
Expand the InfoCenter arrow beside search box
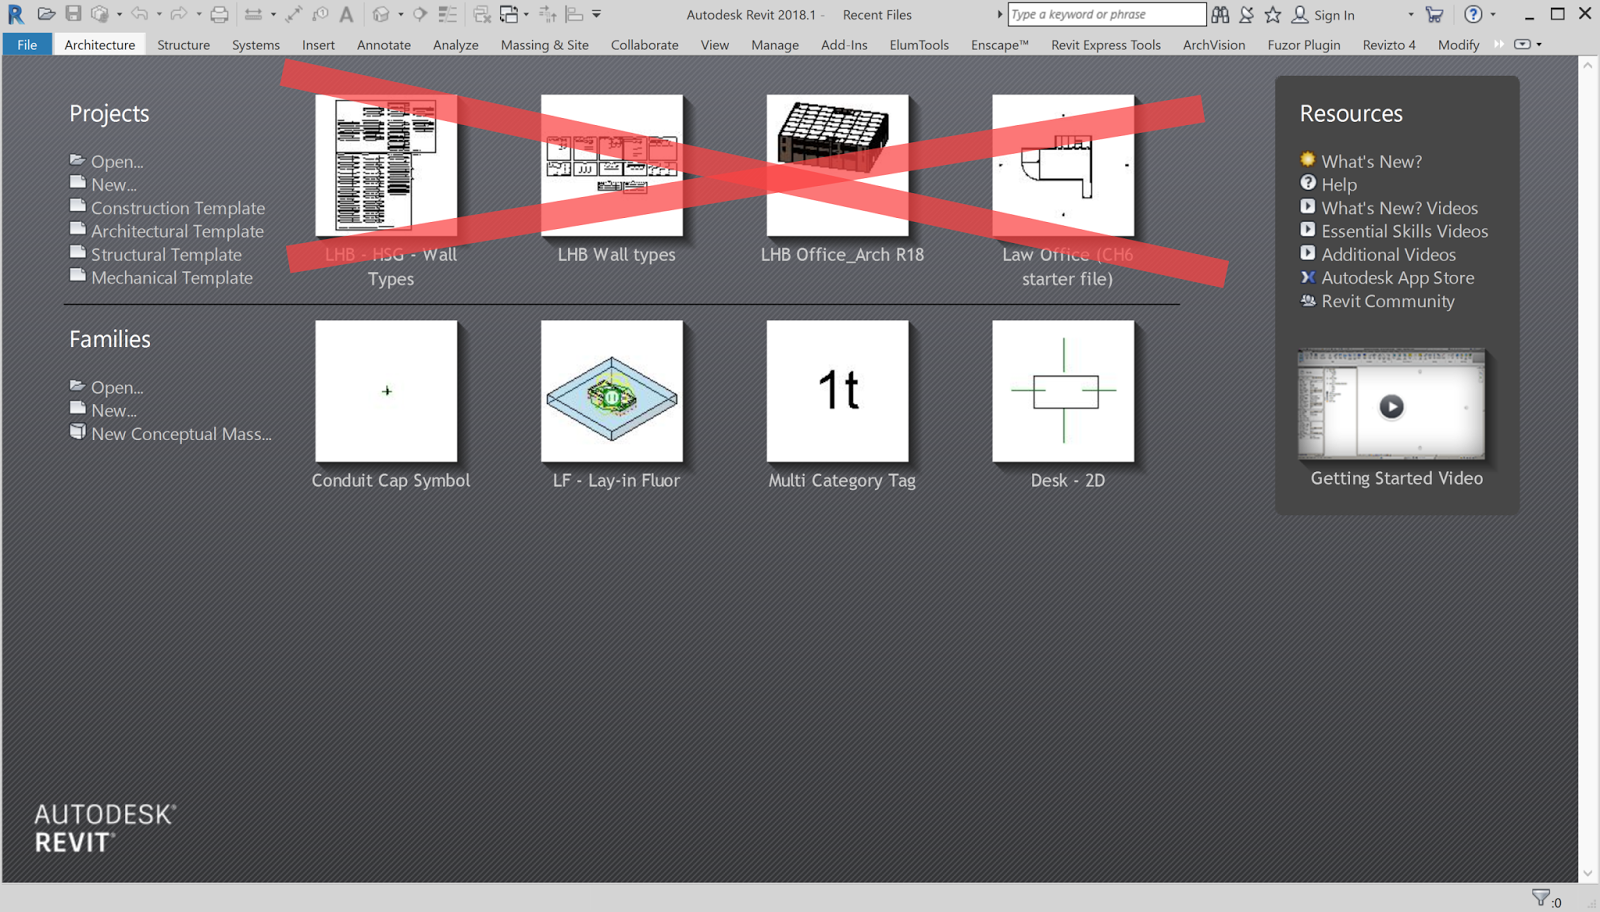999,14
